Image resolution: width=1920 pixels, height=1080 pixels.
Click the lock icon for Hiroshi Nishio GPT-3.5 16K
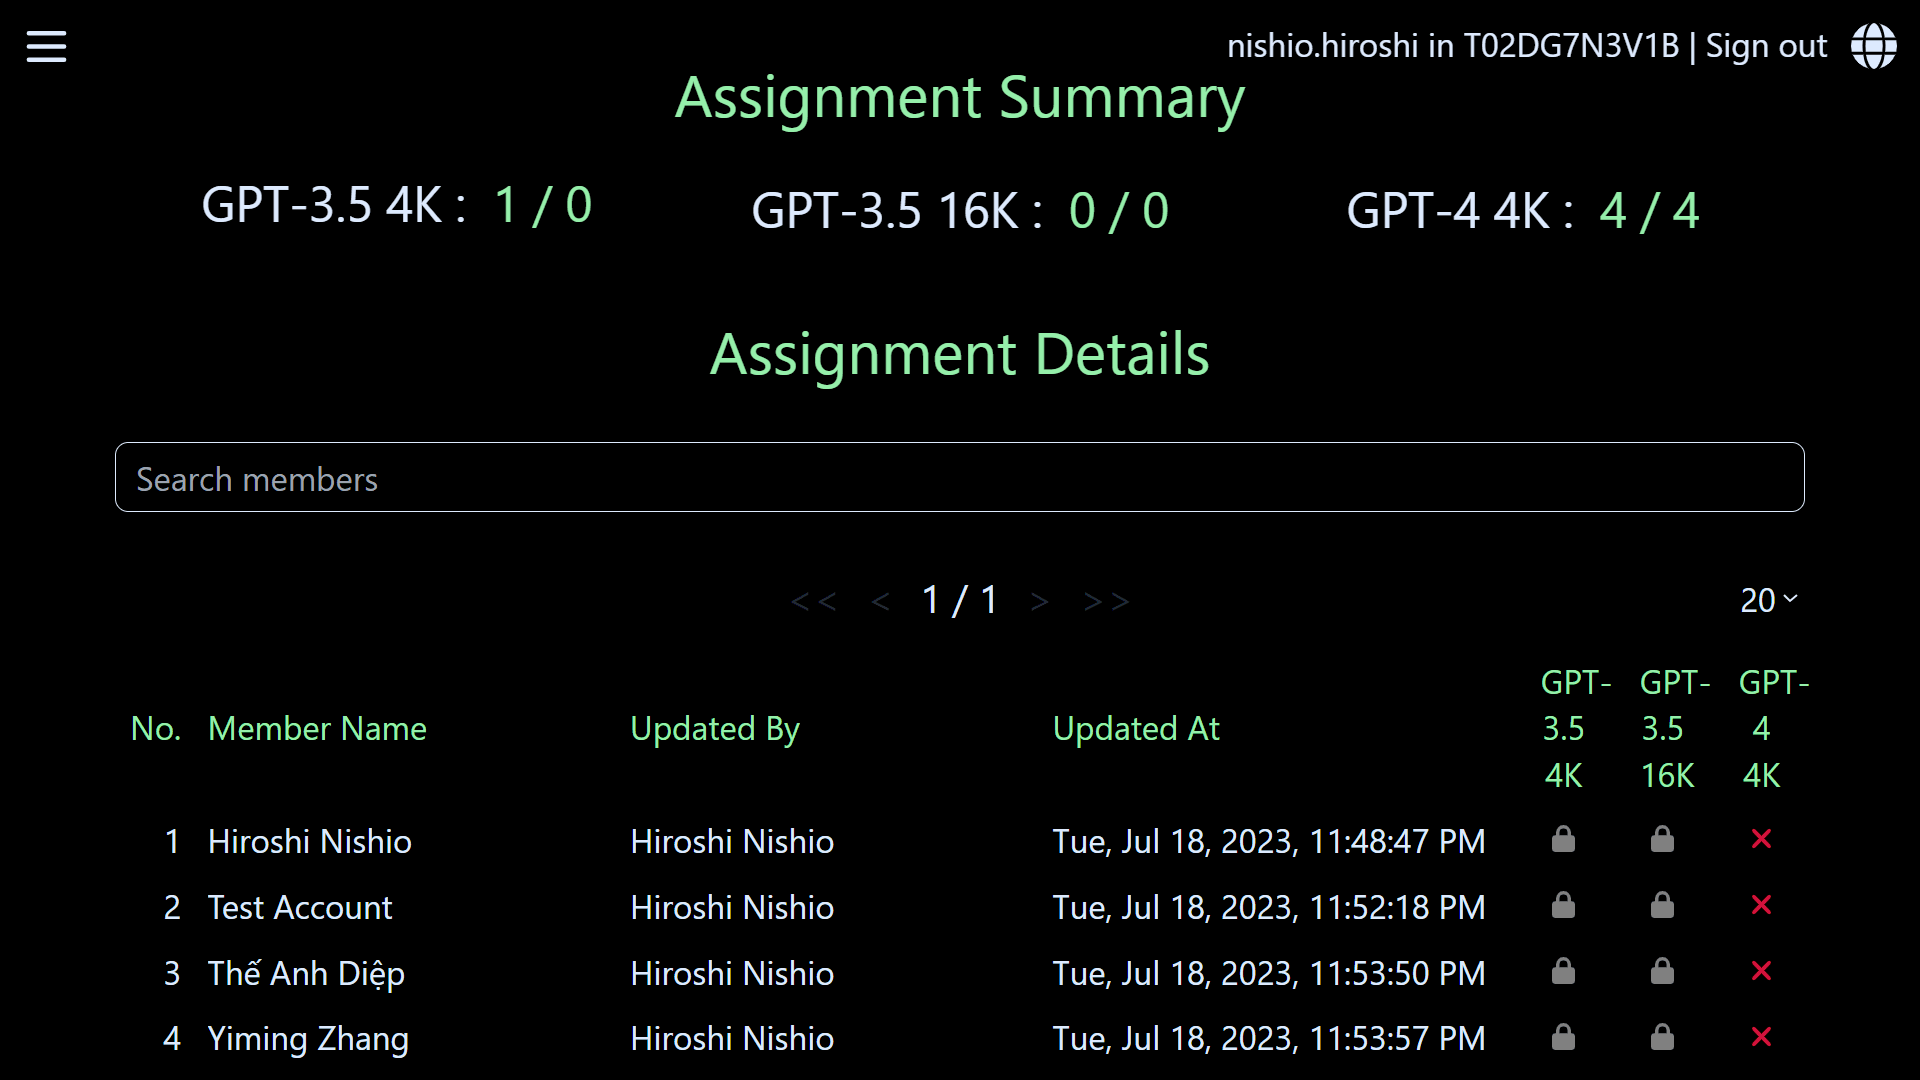(1662, 840)
